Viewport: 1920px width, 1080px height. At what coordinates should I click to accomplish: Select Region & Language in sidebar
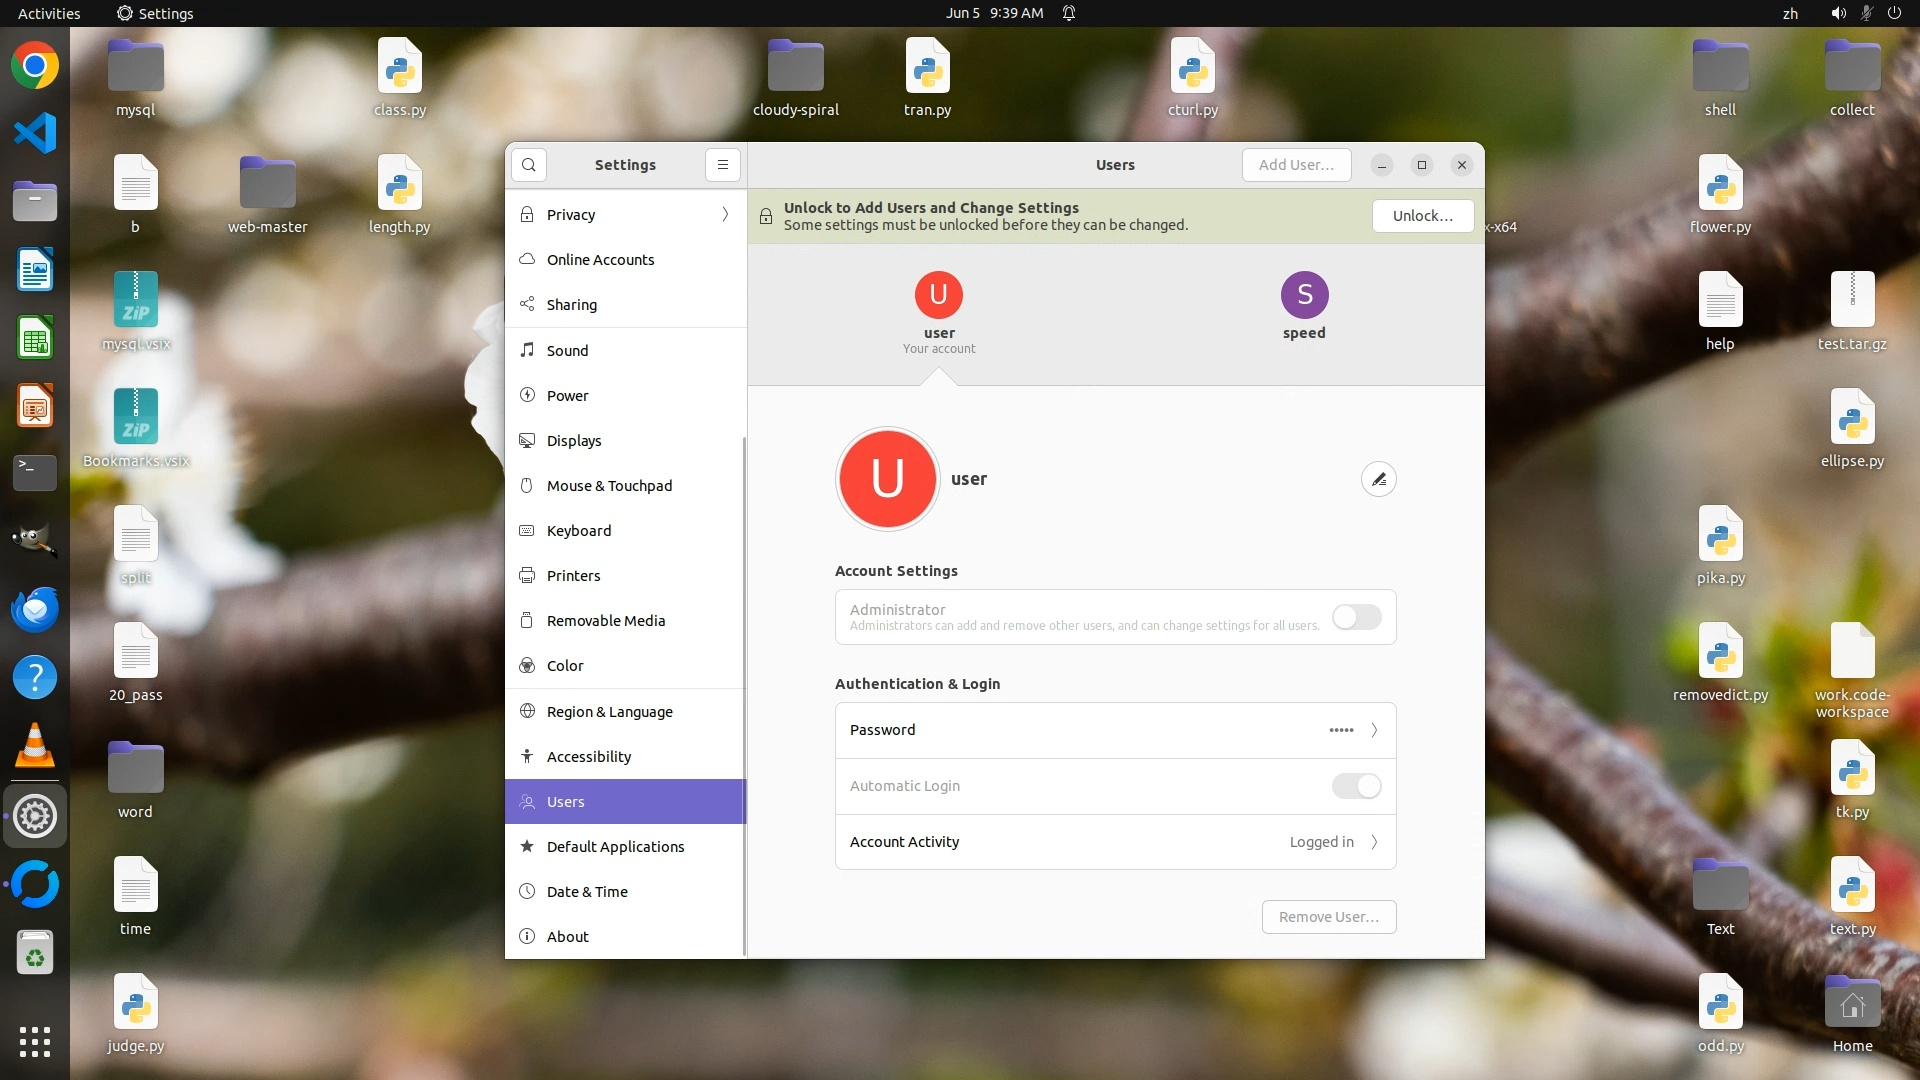(x=609, y=712)
